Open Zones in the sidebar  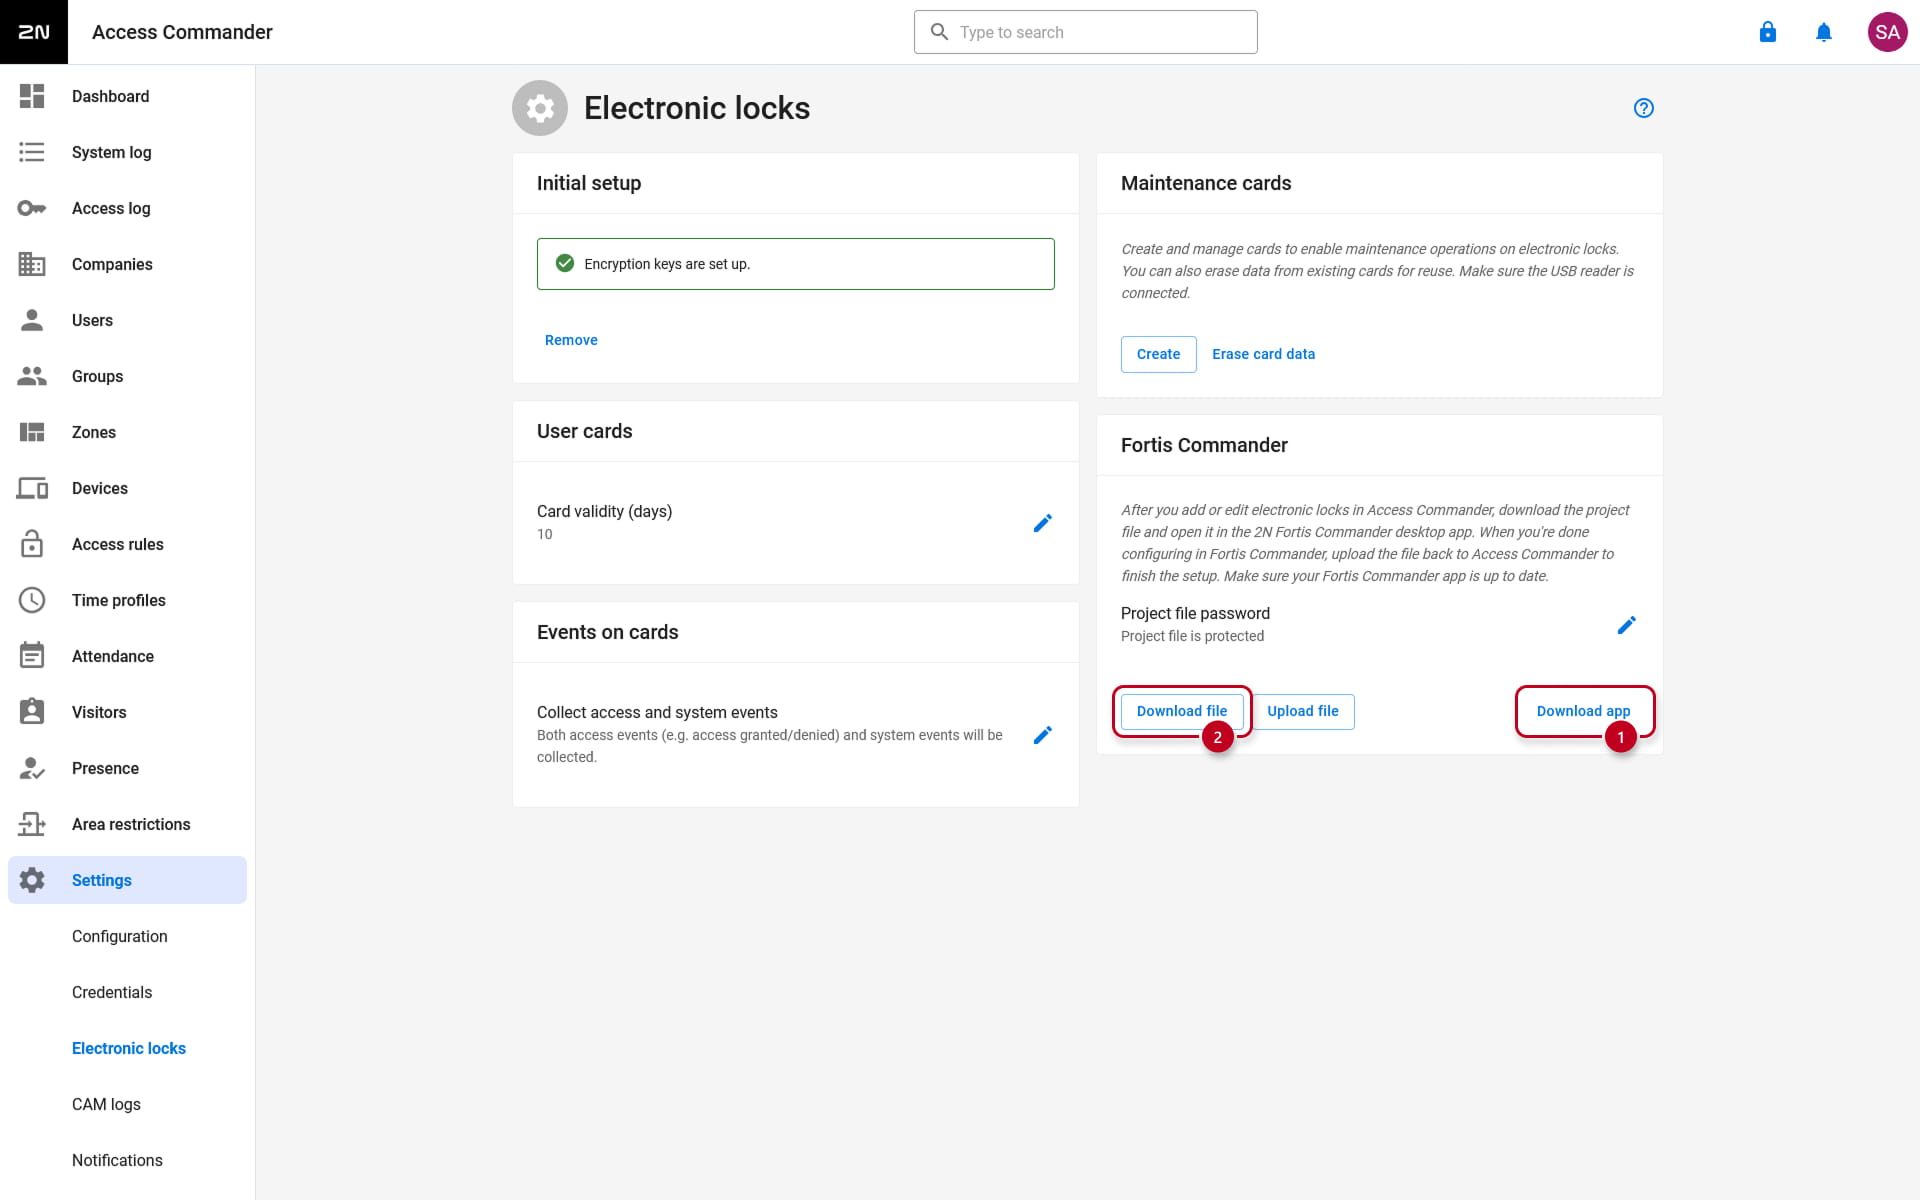coord(128,432)
